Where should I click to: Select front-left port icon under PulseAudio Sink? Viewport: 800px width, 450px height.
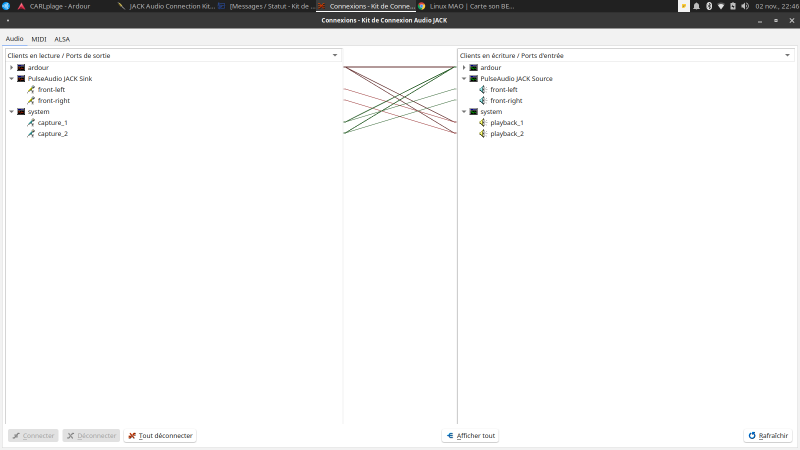pyautogui.click(x=31, y=89)
